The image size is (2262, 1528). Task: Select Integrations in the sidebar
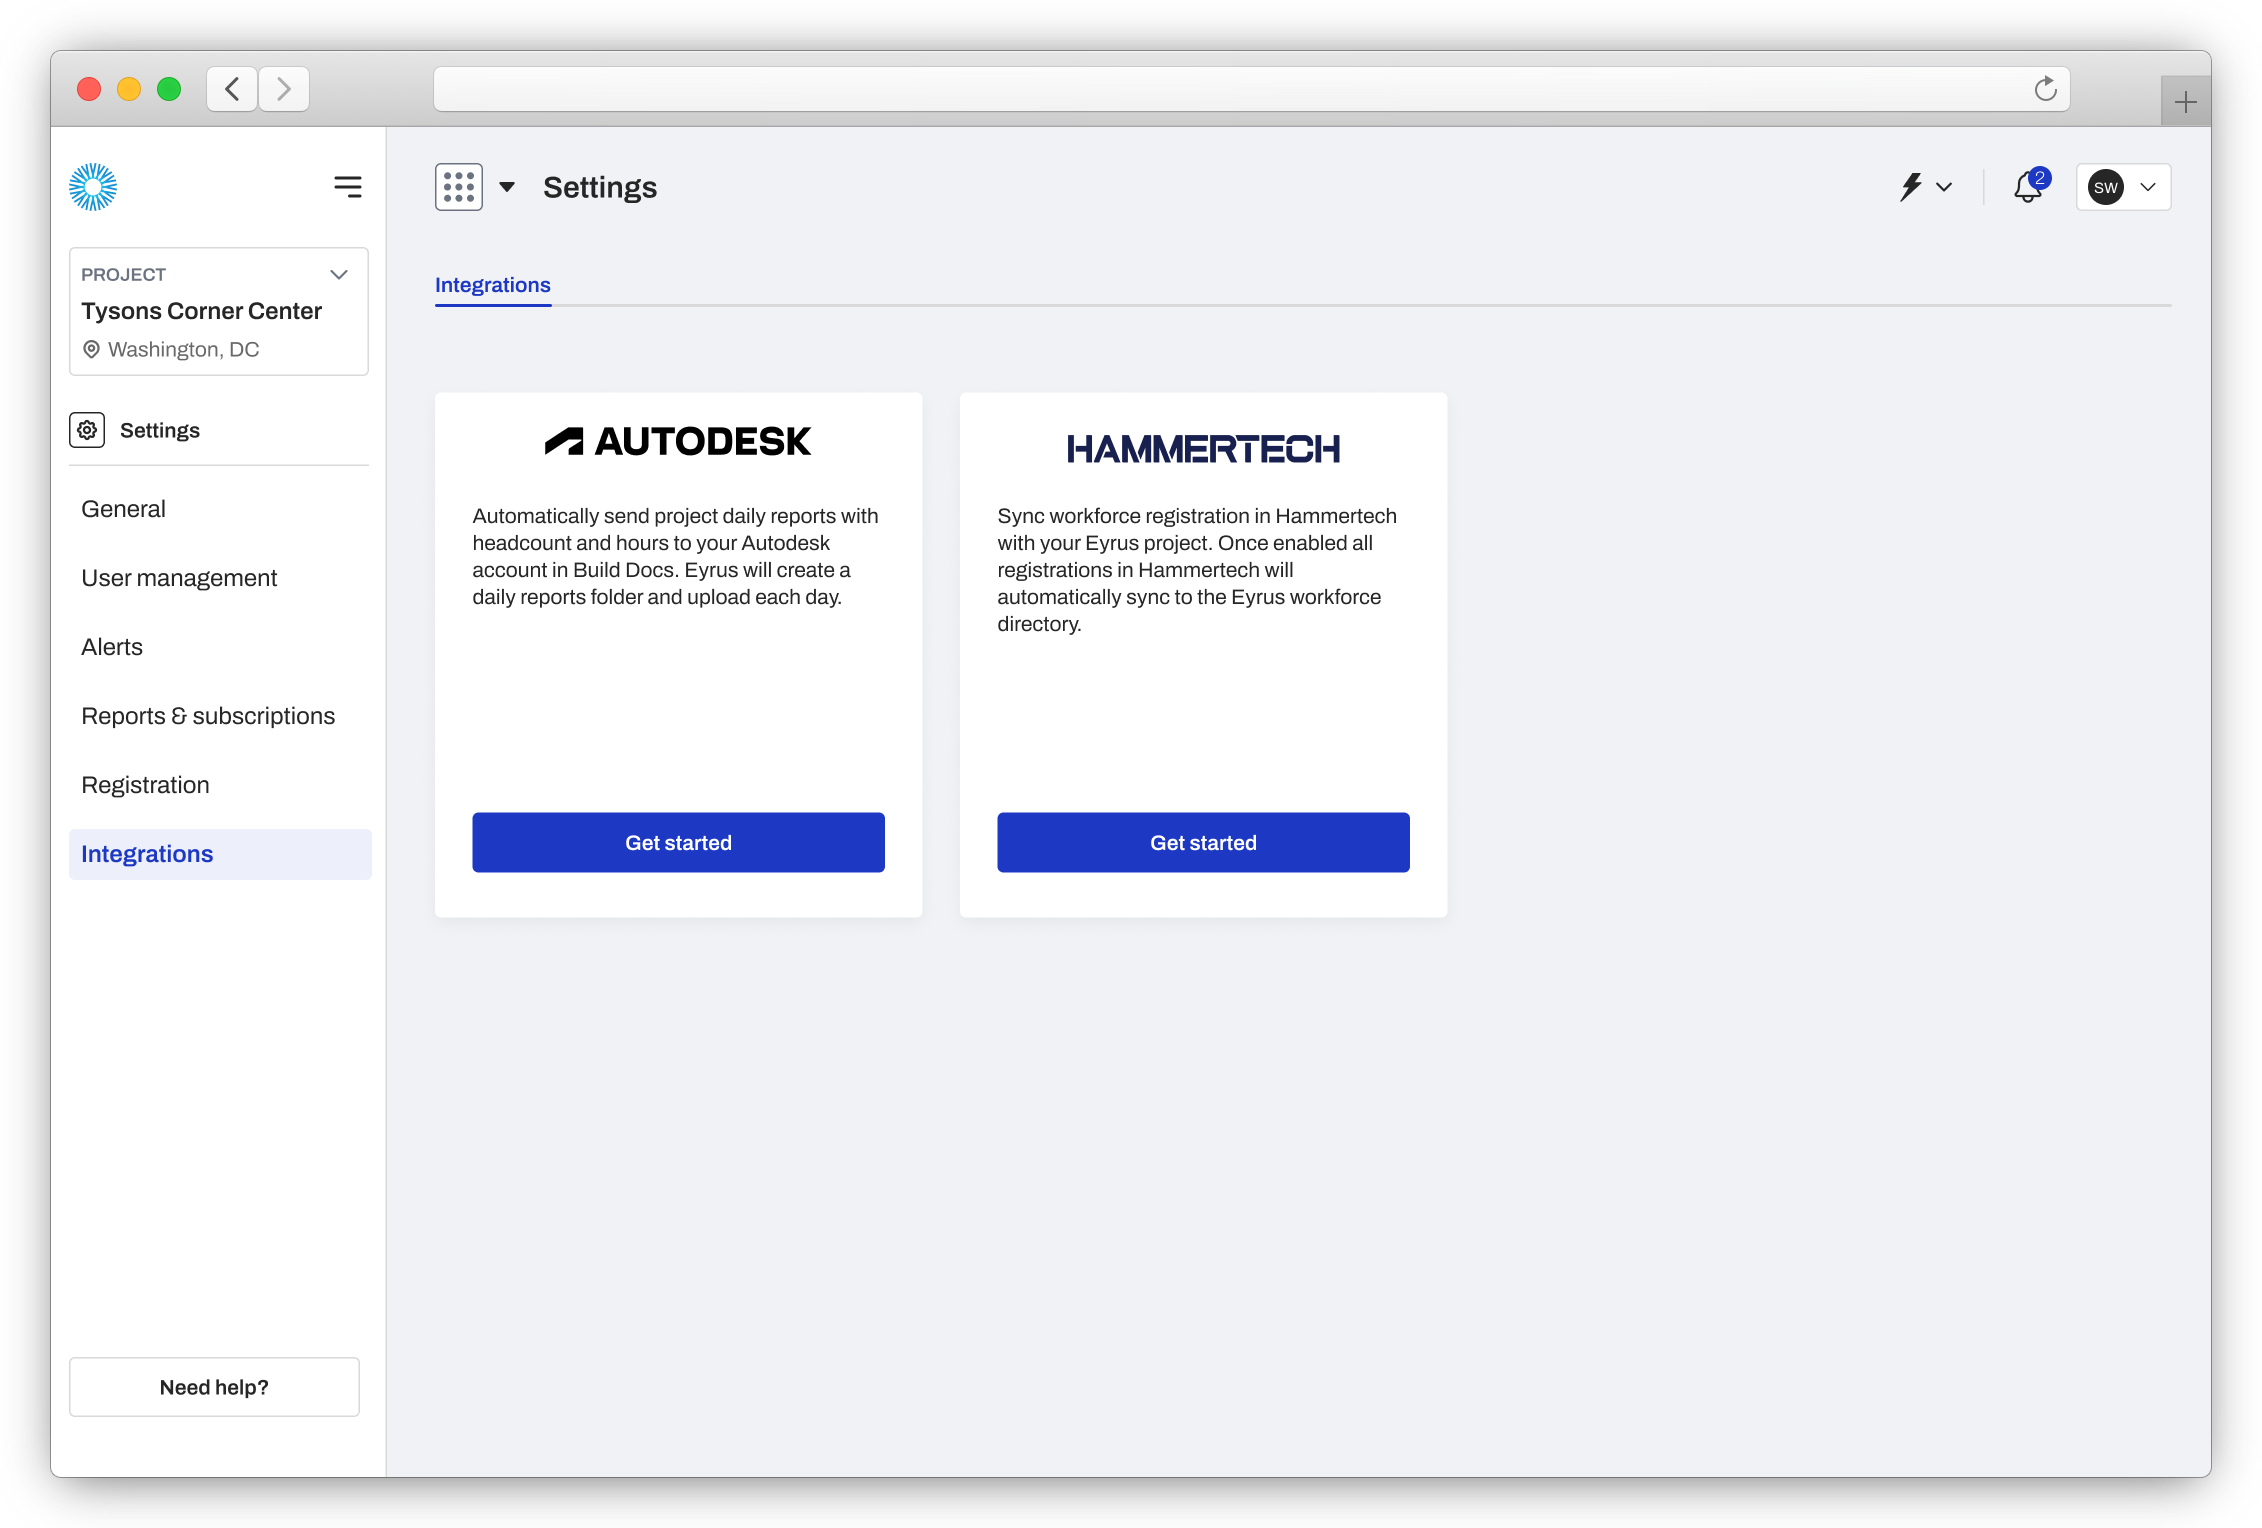(220, 854)
